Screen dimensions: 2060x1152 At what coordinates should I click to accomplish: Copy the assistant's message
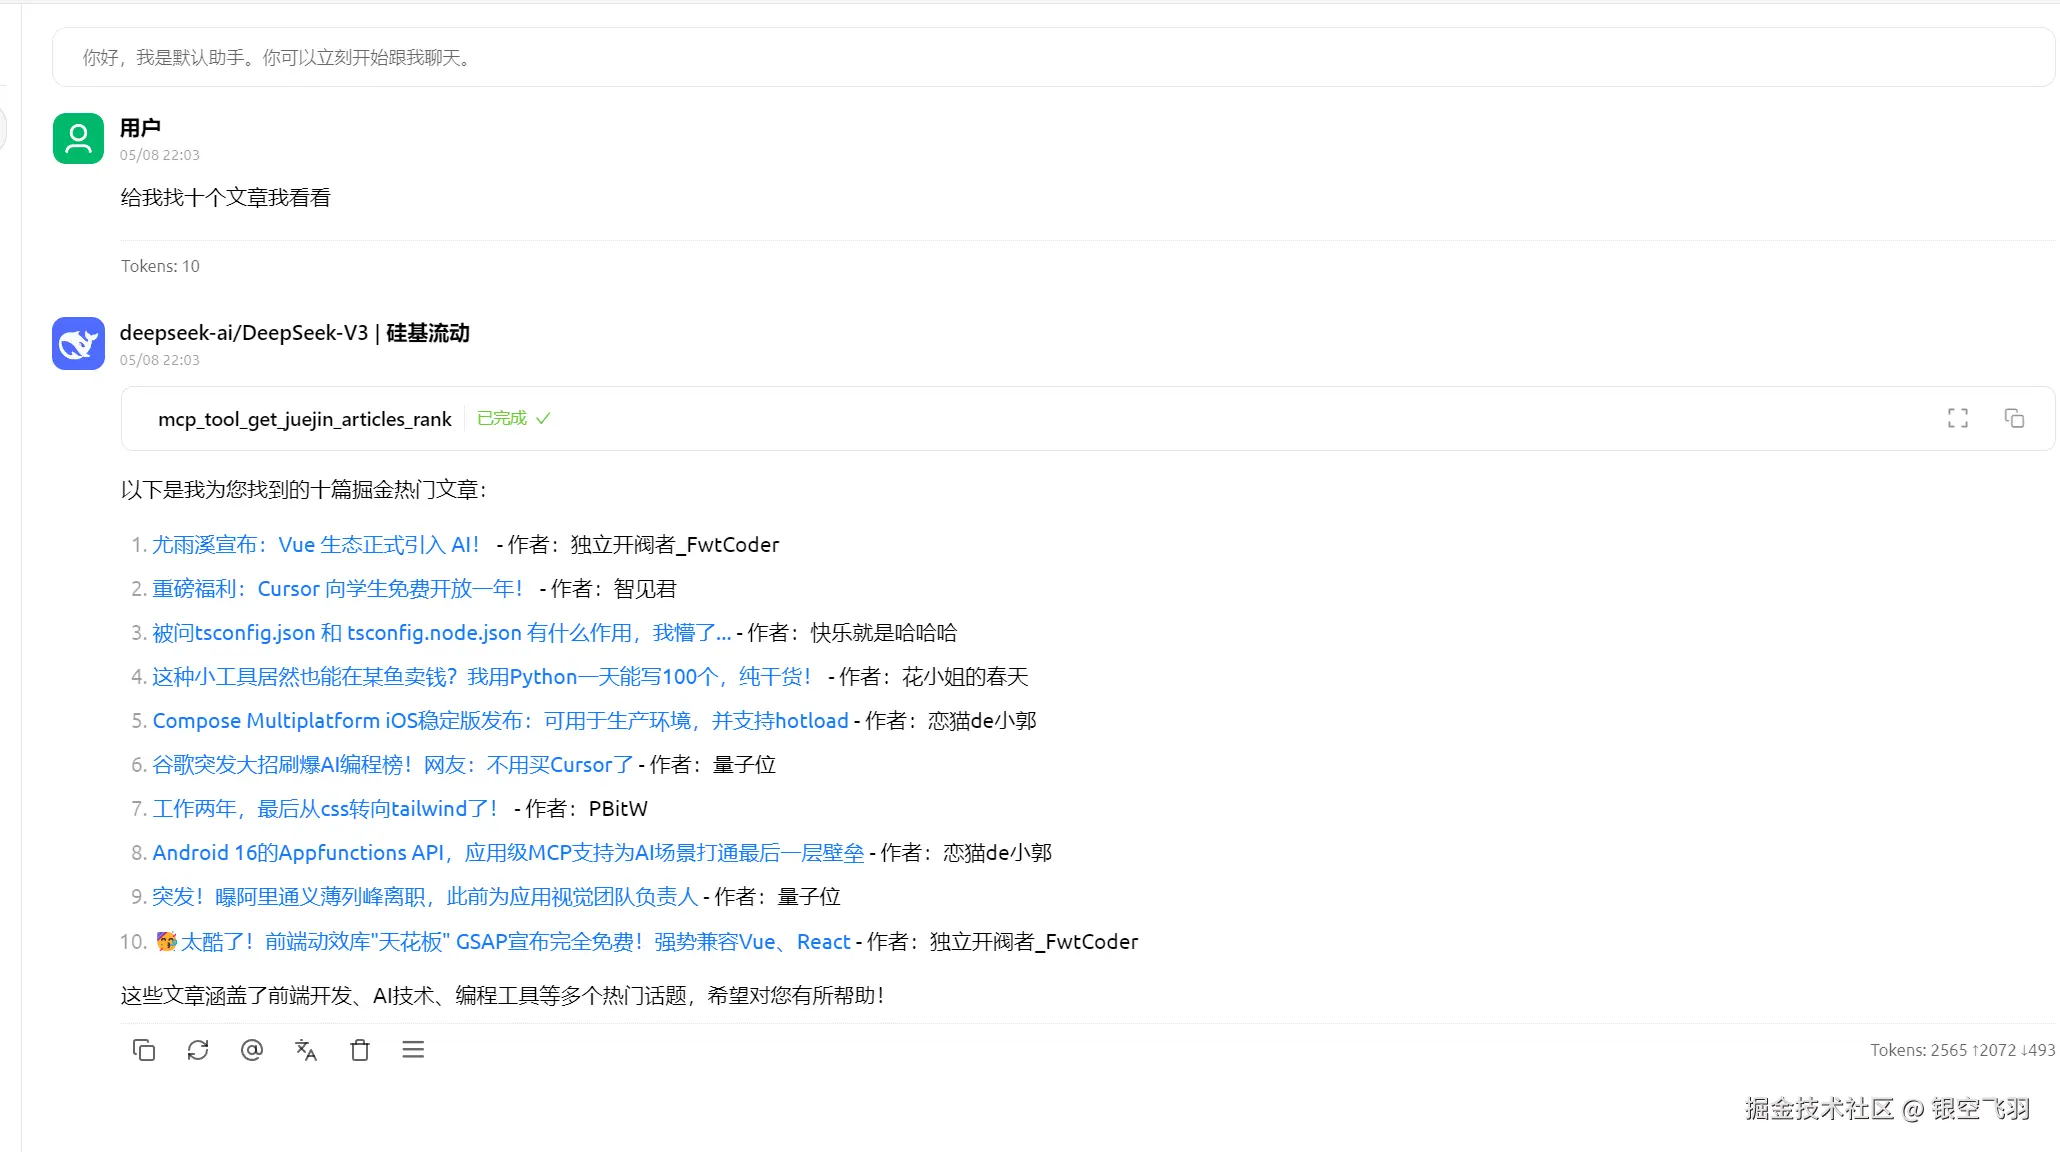[144, 1050]
